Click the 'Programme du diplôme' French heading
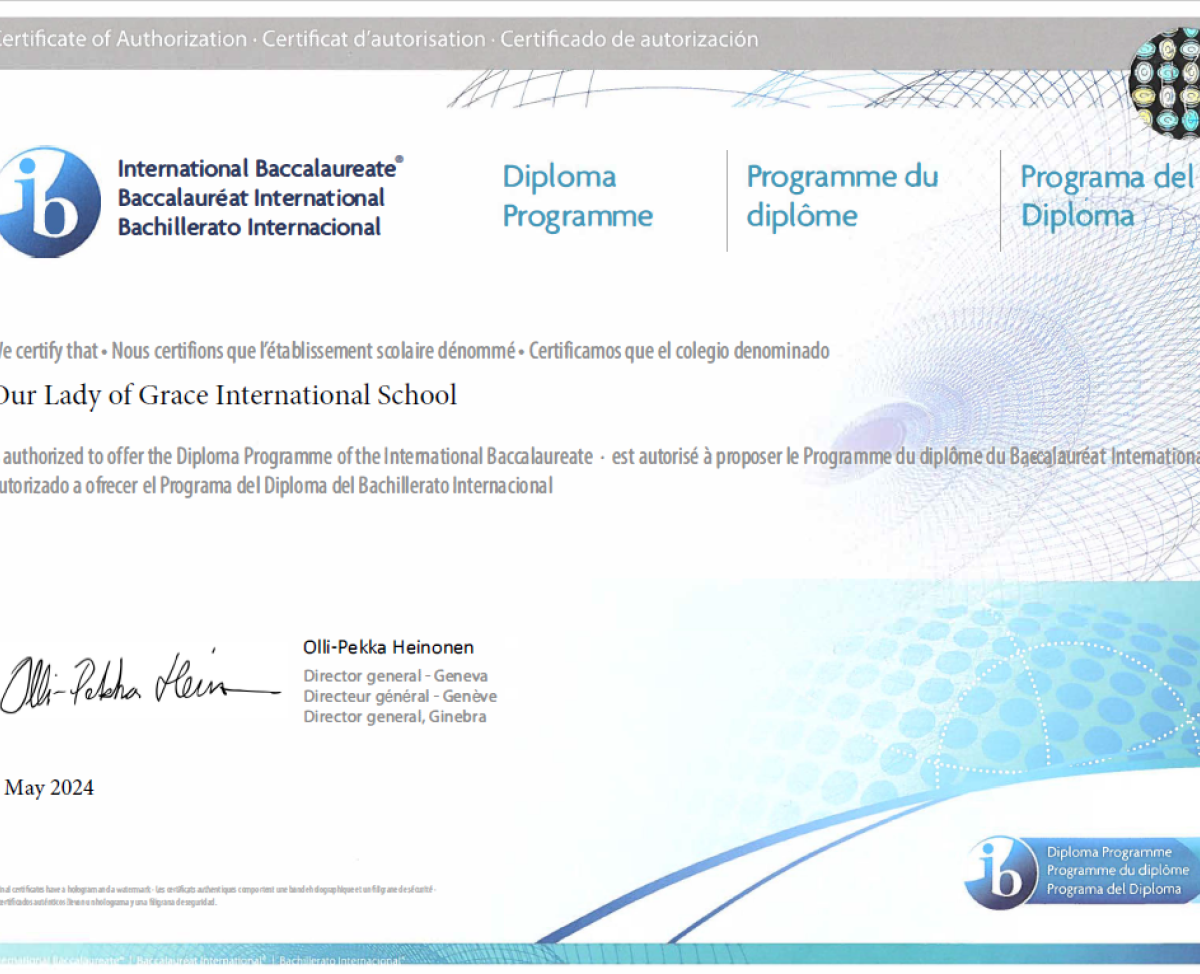The image size is (1200, 974). coord(842,197)
